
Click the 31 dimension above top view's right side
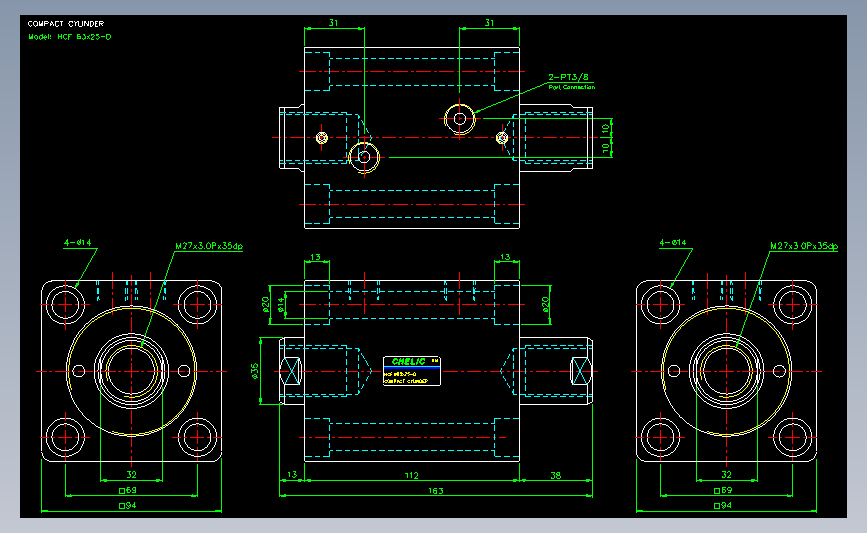(x=489, y=23)
